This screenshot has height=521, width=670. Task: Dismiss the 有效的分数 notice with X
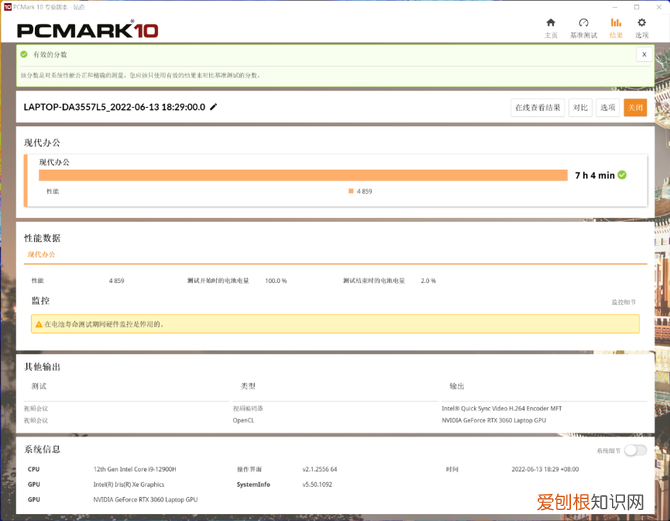tap(643, 55)
